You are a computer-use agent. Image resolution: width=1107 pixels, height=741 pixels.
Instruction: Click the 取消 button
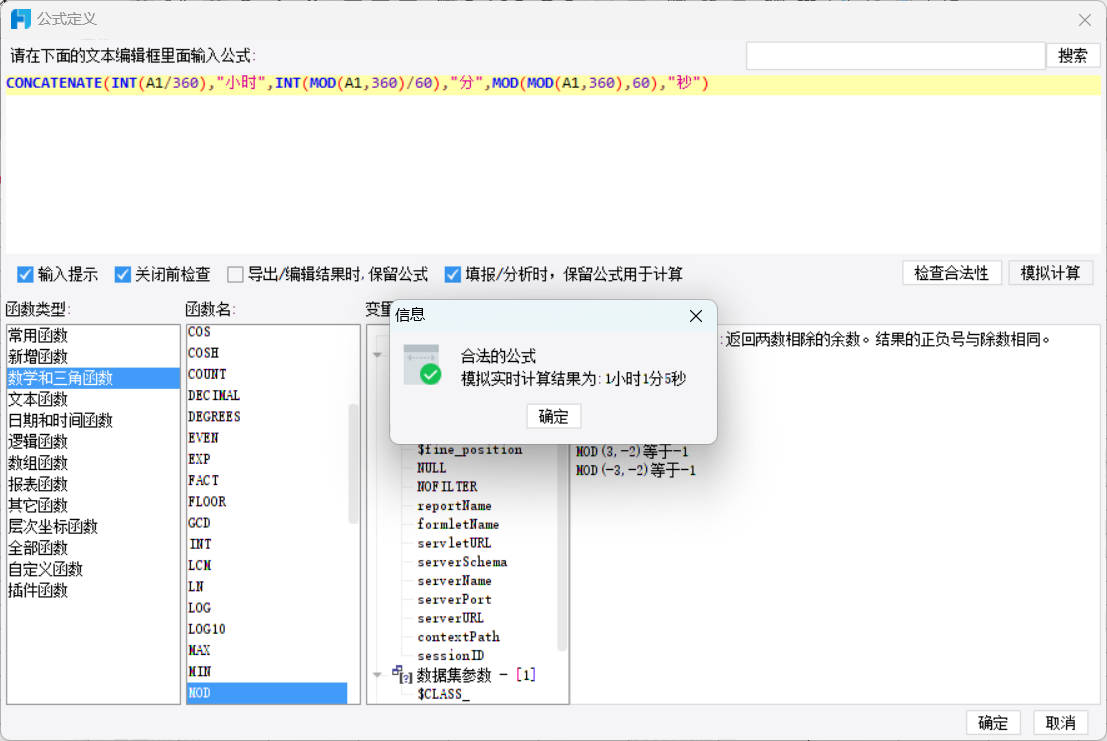click(1060, 723)
